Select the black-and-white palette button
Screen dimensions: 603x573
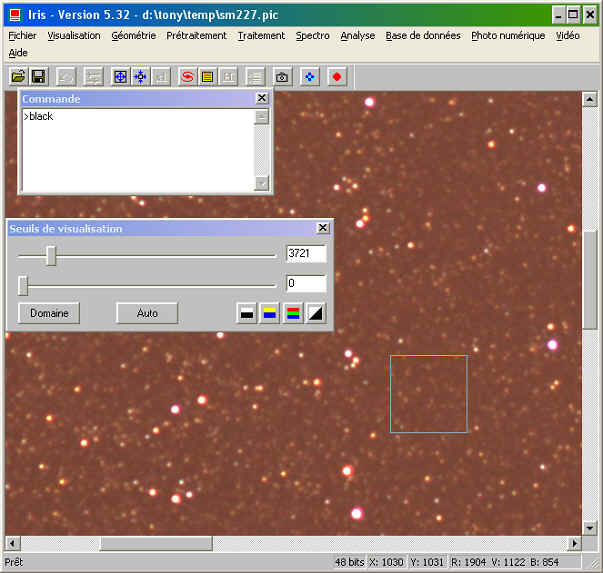pyautogui.click(x=247, y=314)
